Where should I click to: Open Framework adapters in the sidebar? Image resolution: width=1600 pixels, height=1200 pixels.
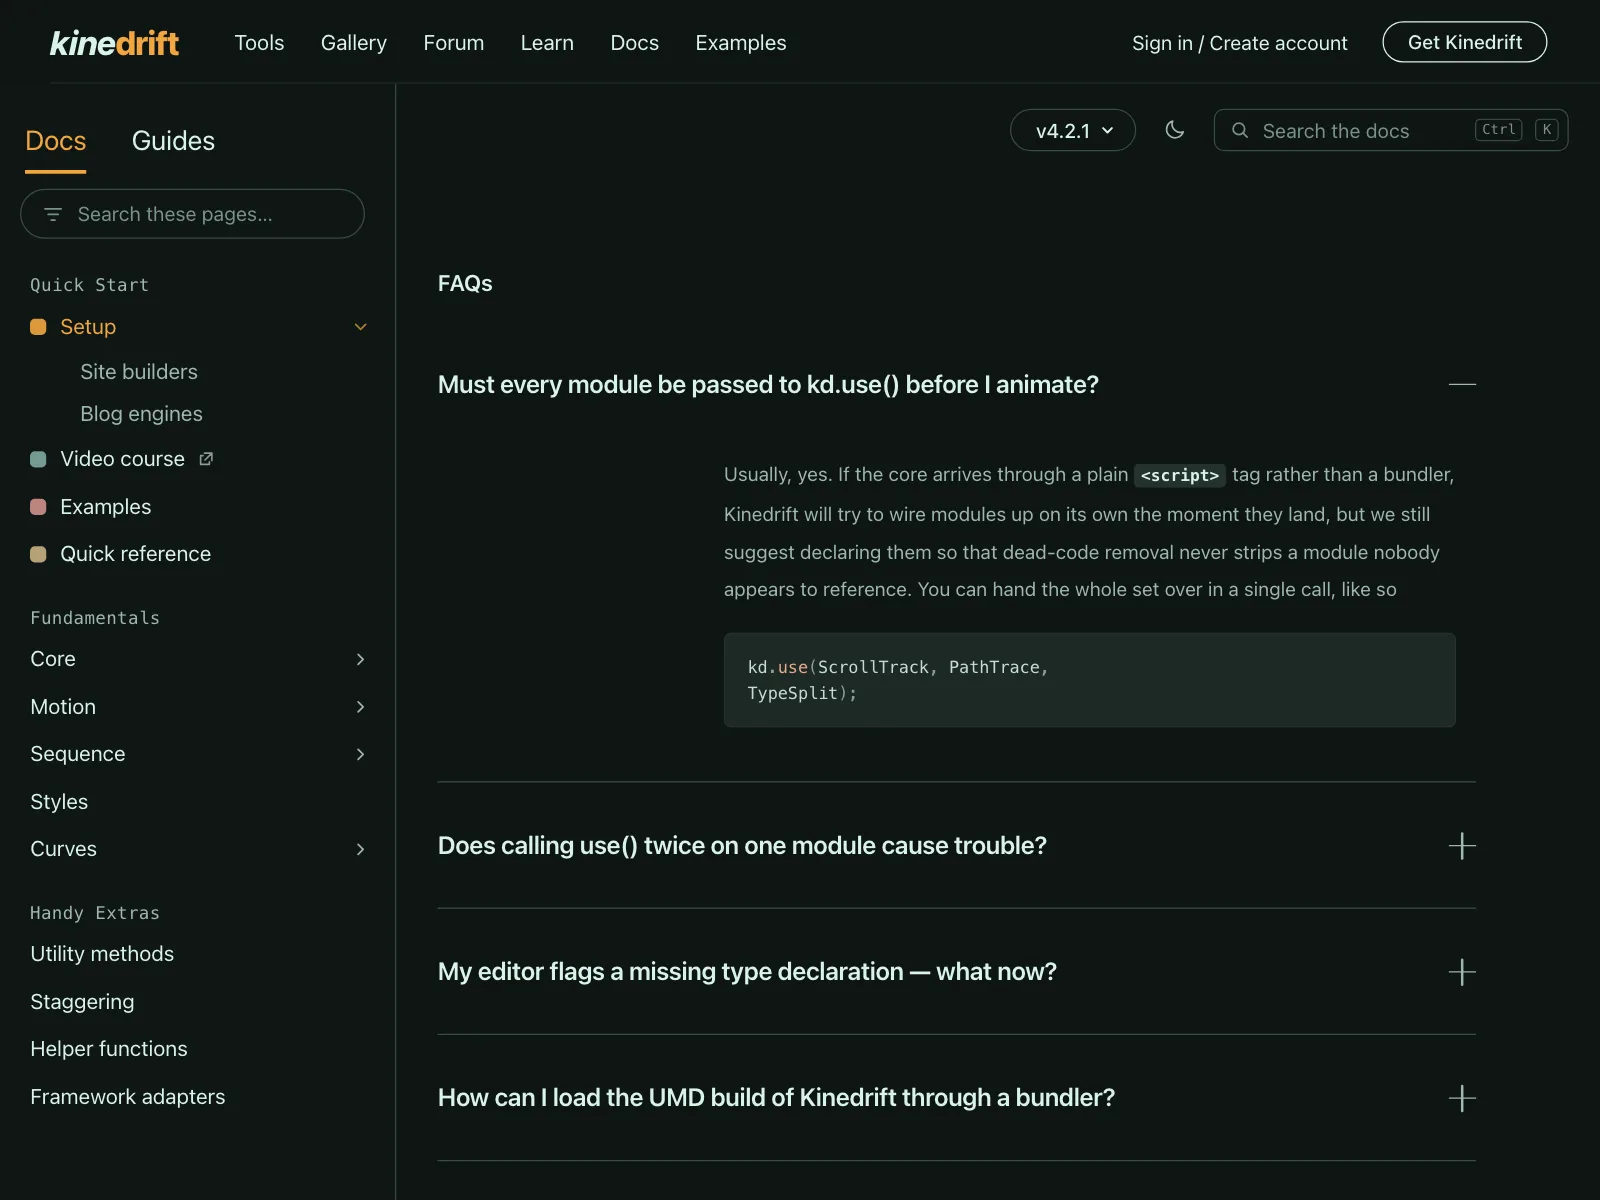(x=128, y=1097)
